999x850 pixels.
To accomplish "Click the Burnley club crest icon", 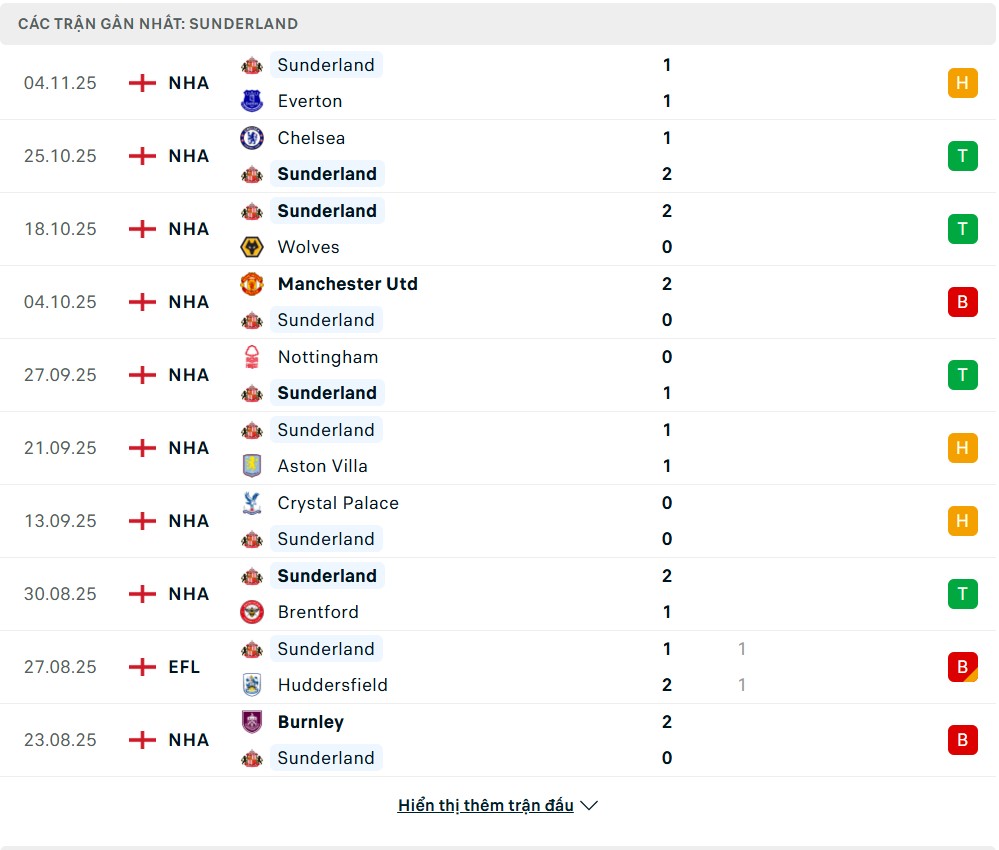I will 252,722.
